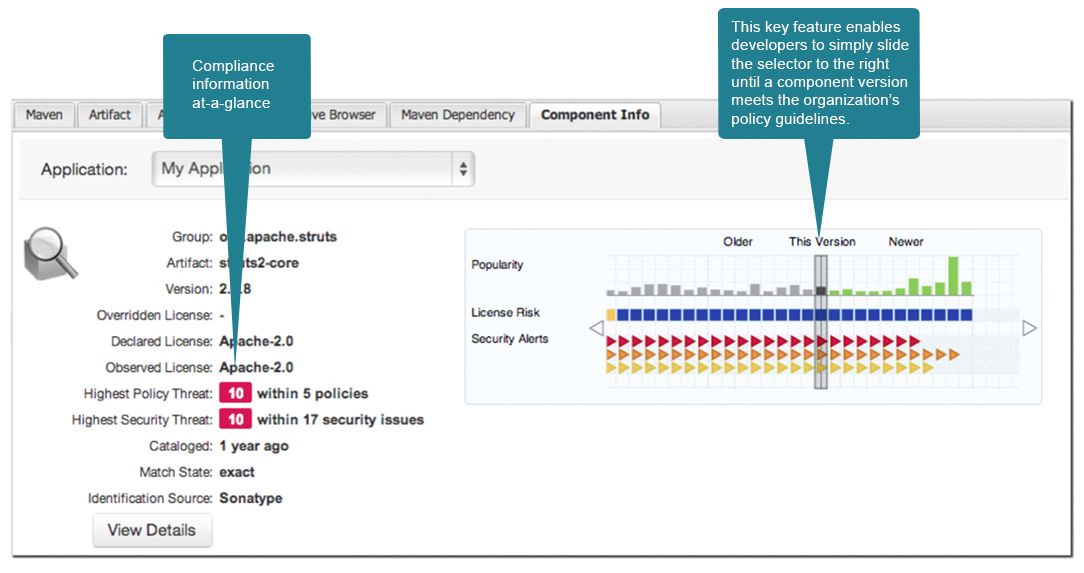Viewport: 1084px width, 573px height.
Task: Click the rightmost red Security Alerts triangle
Action: point(913,341)
